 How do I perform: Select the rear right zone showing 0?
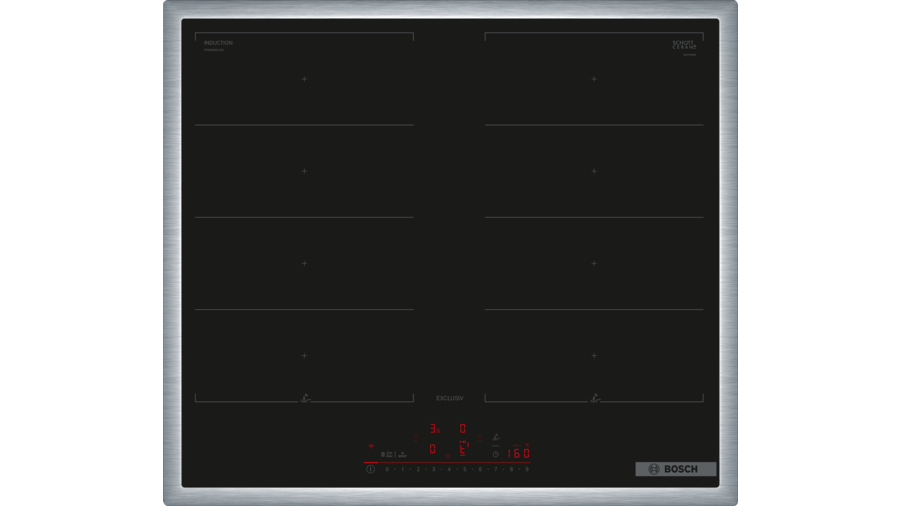coord(462,429)
